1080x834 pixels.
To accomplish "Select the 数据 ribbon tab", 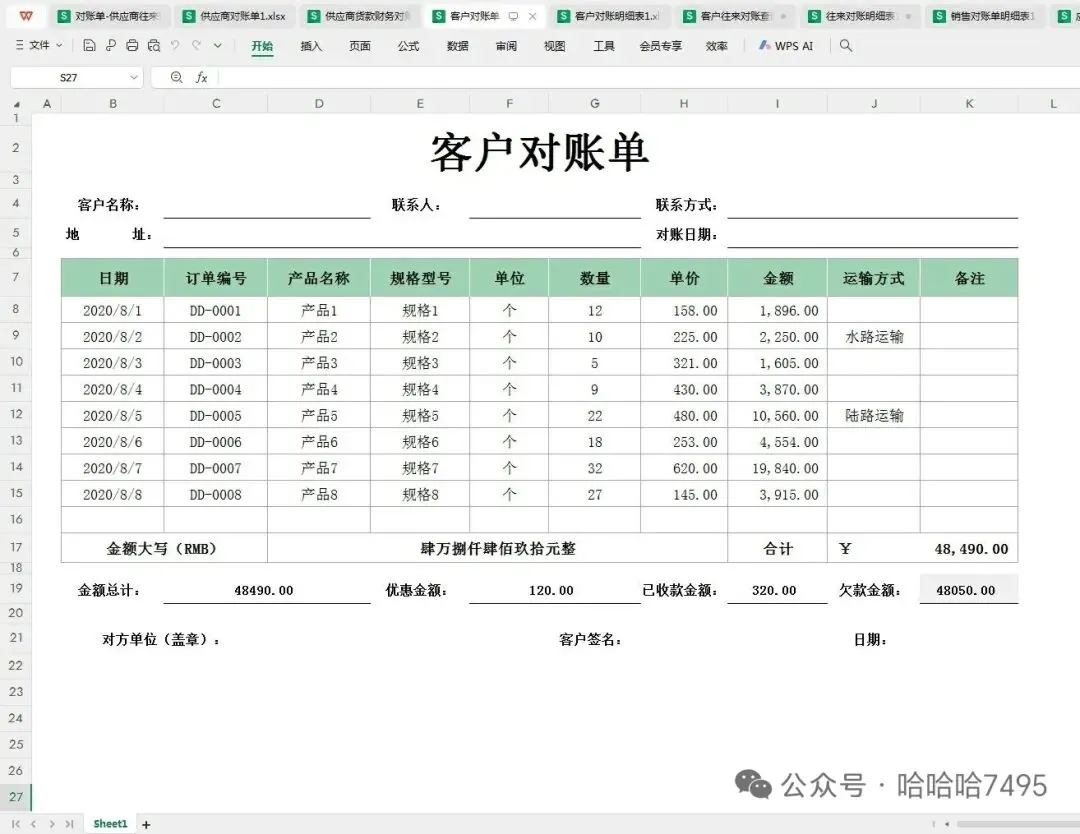I will coord(457,46).
